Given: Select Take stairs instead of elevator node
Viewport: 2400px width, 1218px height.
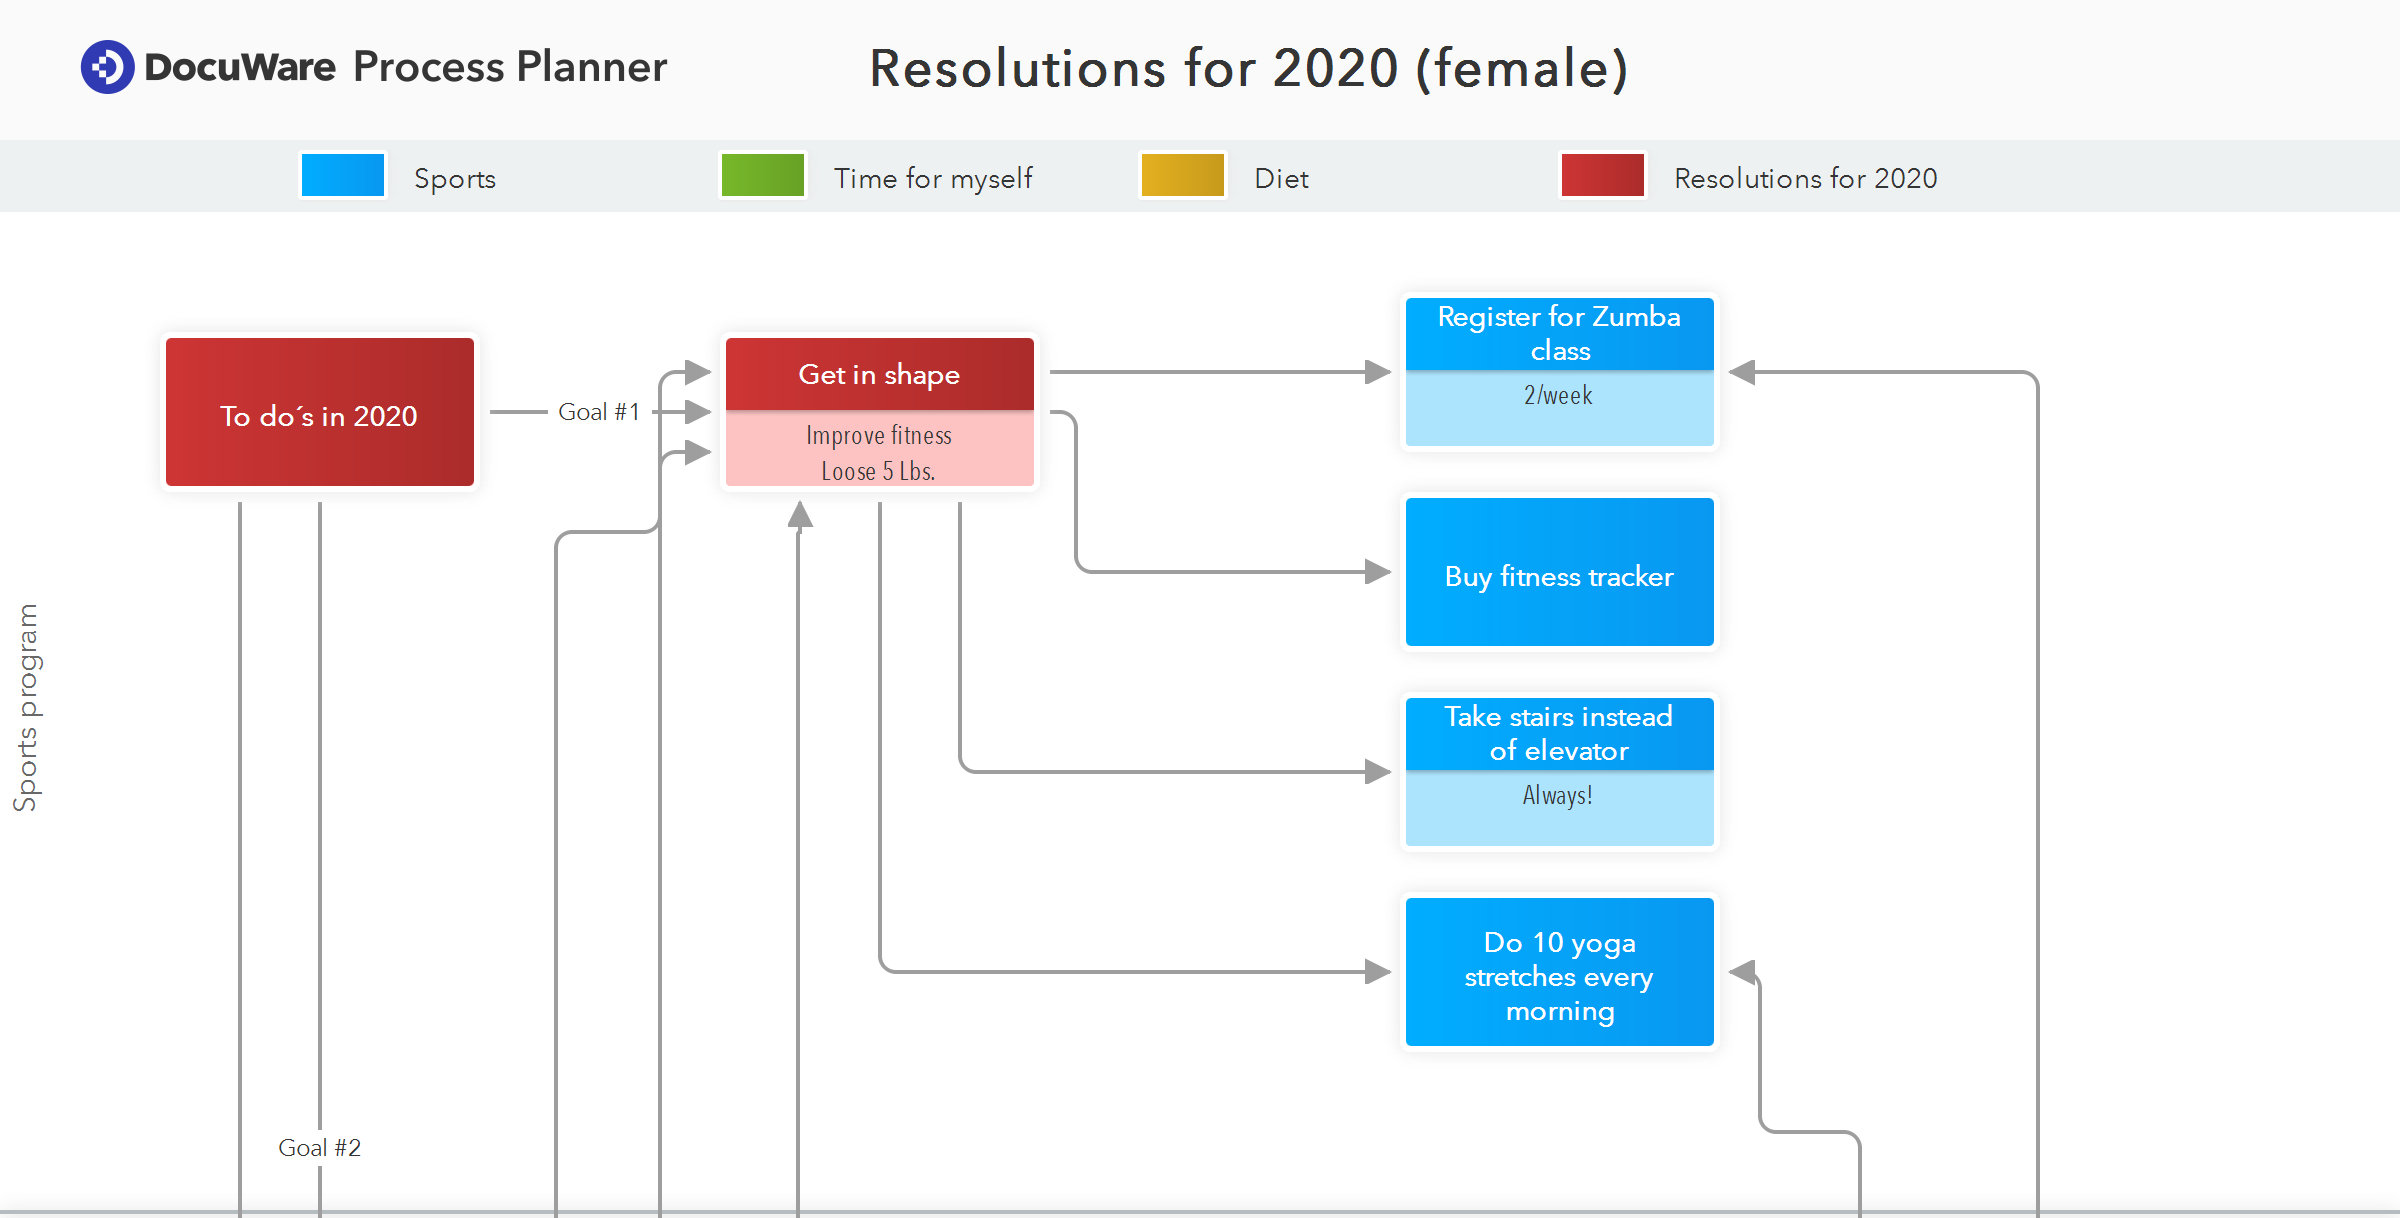Looking at the screenshot, I should tap(1559, 733).
